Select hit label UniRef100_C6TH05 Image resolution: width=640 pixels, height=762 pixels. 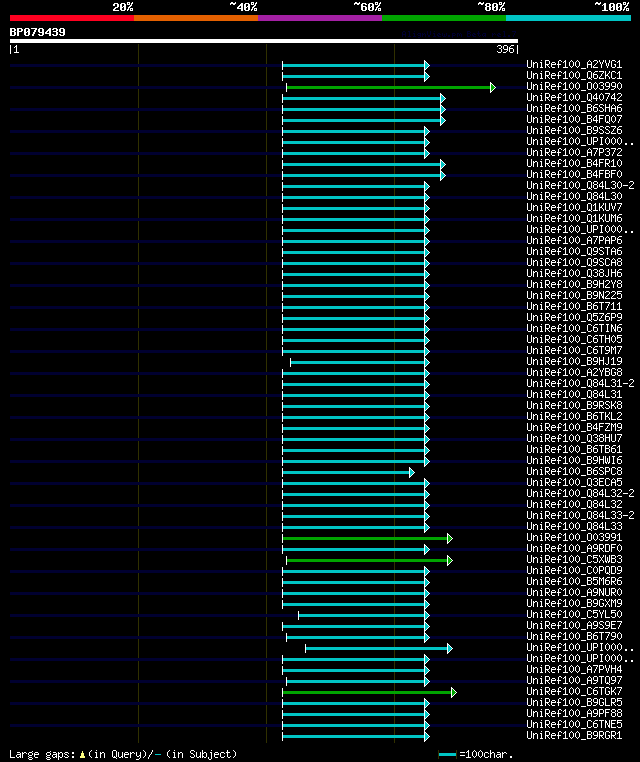(574, 339)
